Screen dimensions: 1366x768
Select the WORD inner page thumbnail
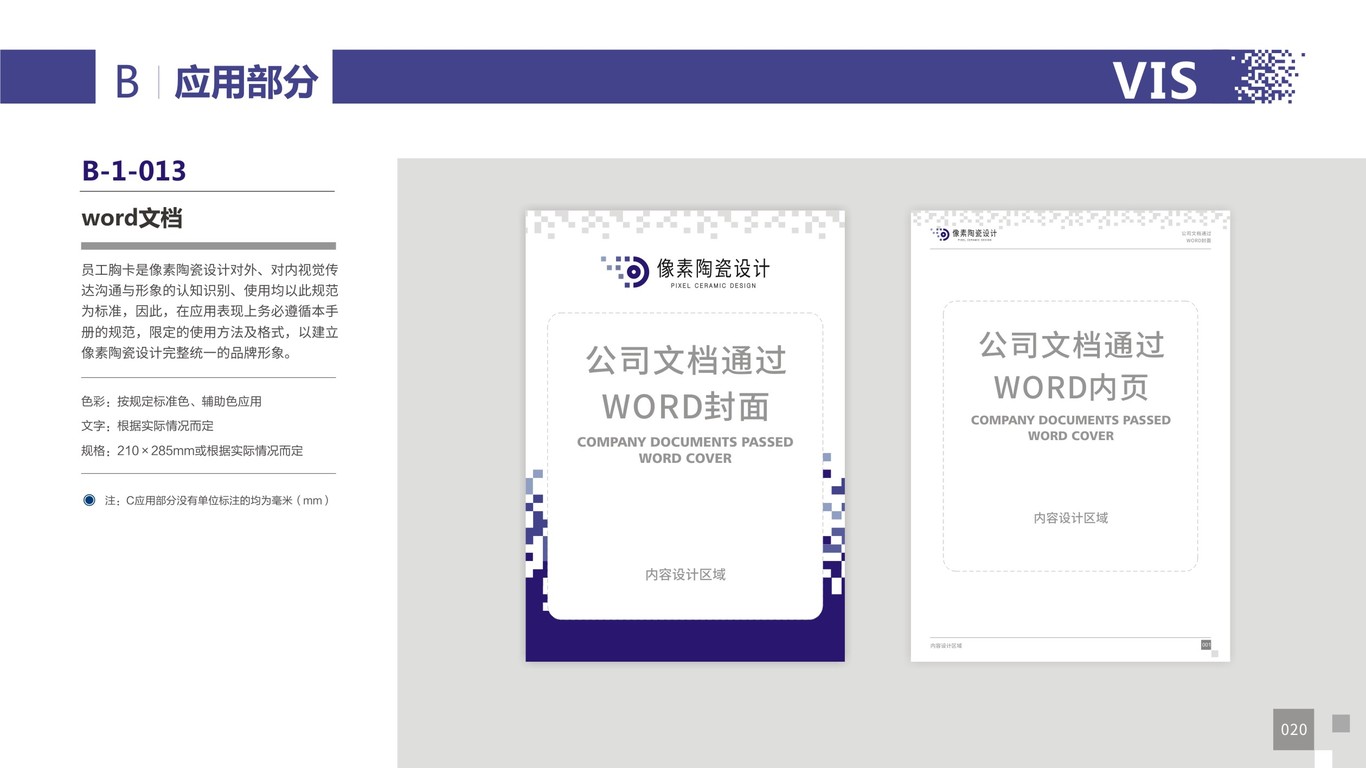1070,436
